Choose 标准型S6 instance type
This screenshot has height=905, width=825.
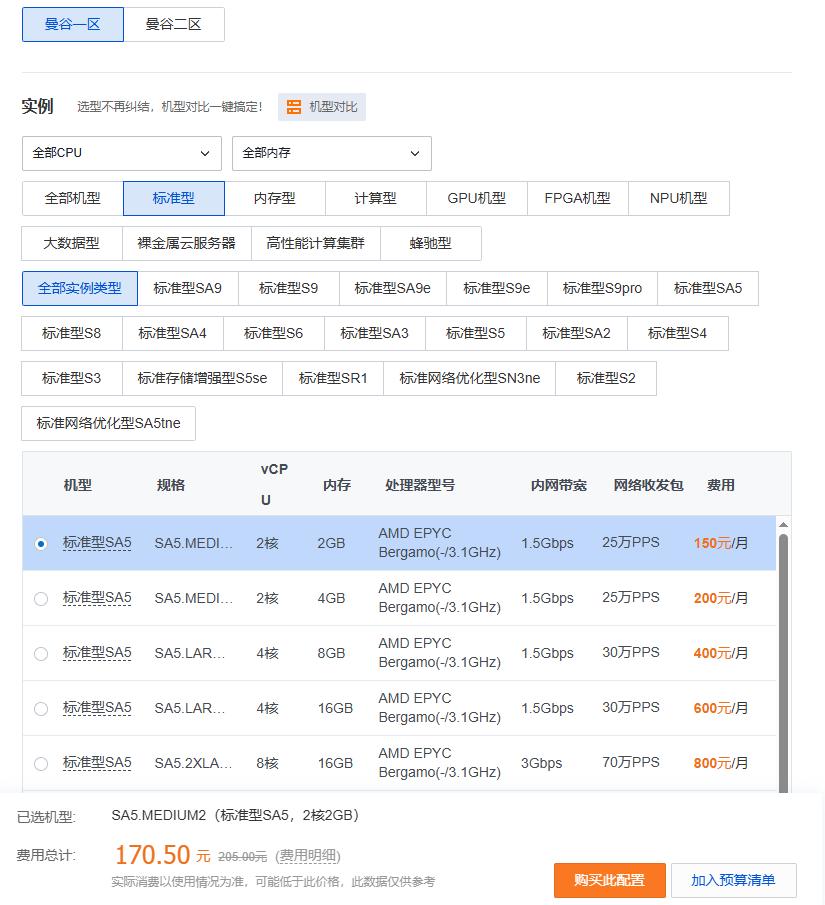click(x=274, y=333)
